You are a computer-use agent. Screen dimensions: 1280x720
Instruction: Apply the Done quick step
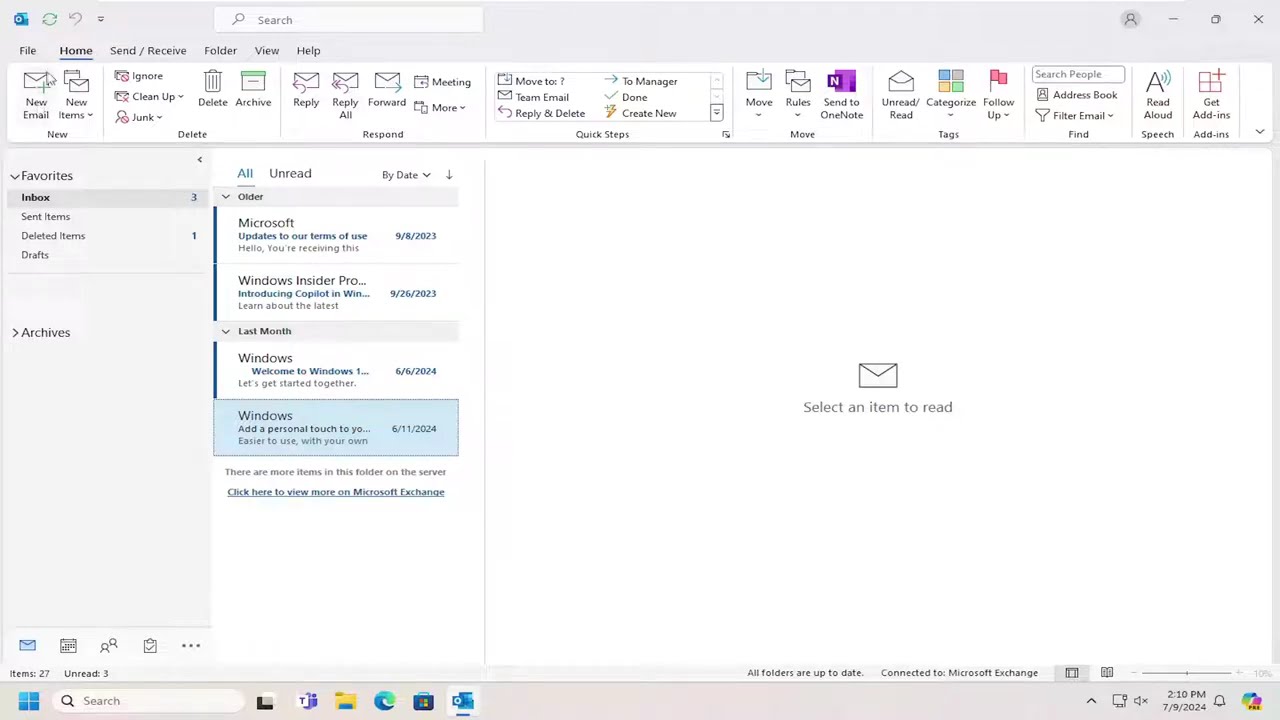(625, 97)
